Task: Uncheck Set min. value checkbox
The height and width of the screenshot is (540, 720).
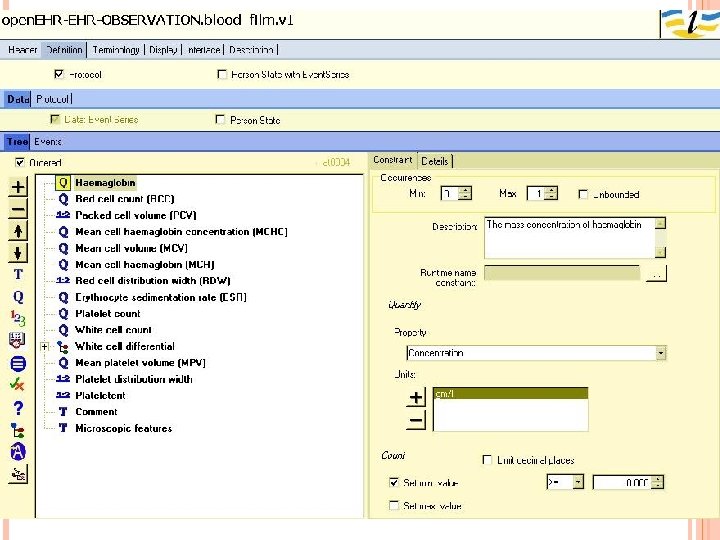Action: coord(394,482)
